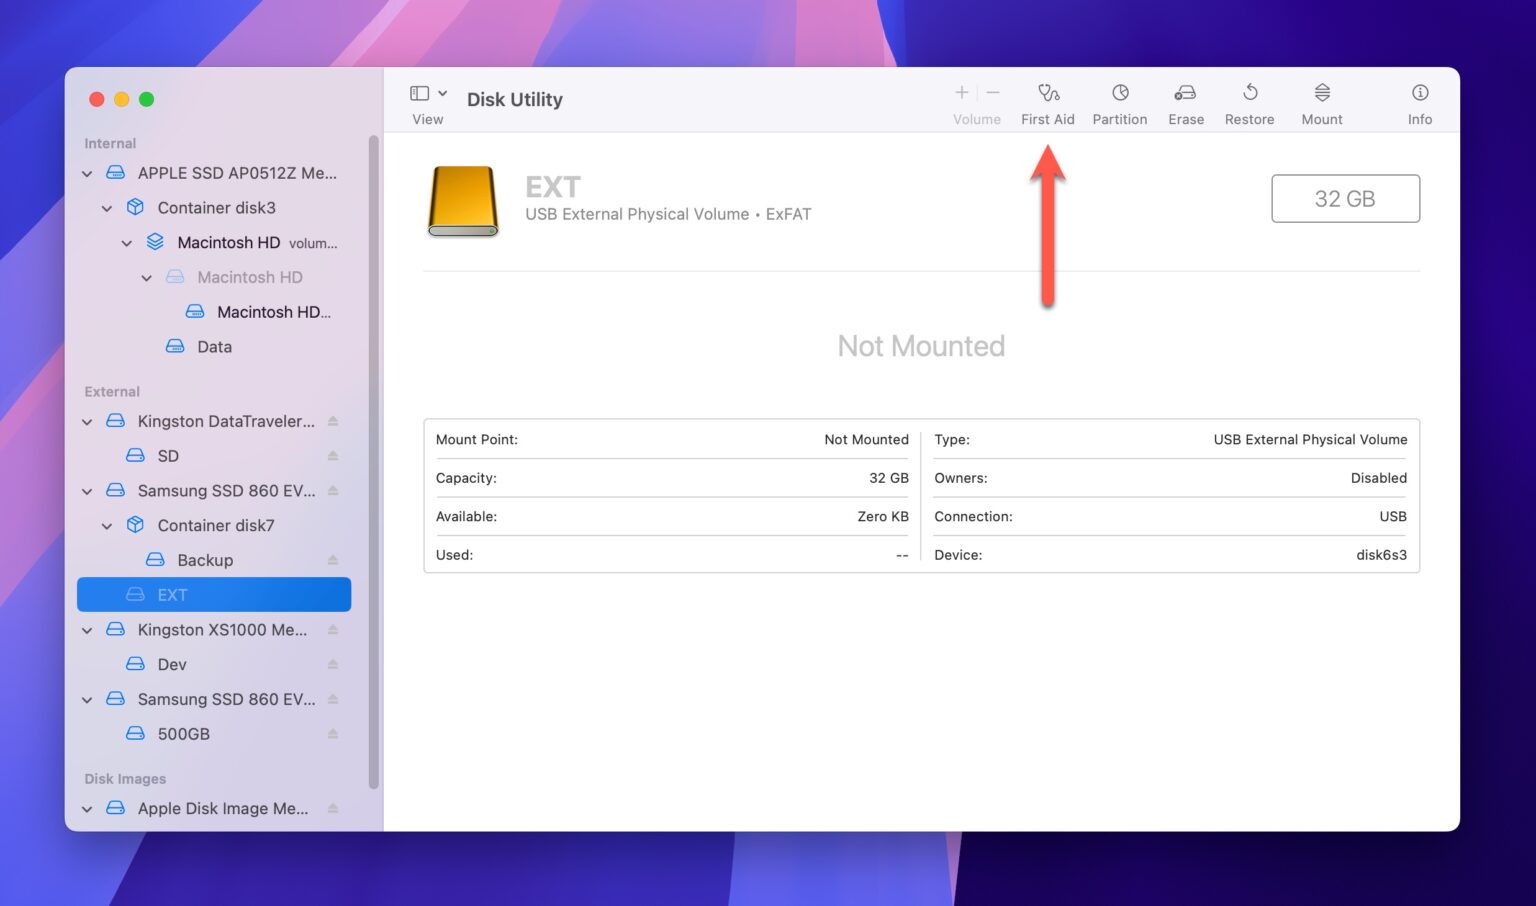Open the Partition tool
This screenshot has width=1536, height=906.
1119,100
